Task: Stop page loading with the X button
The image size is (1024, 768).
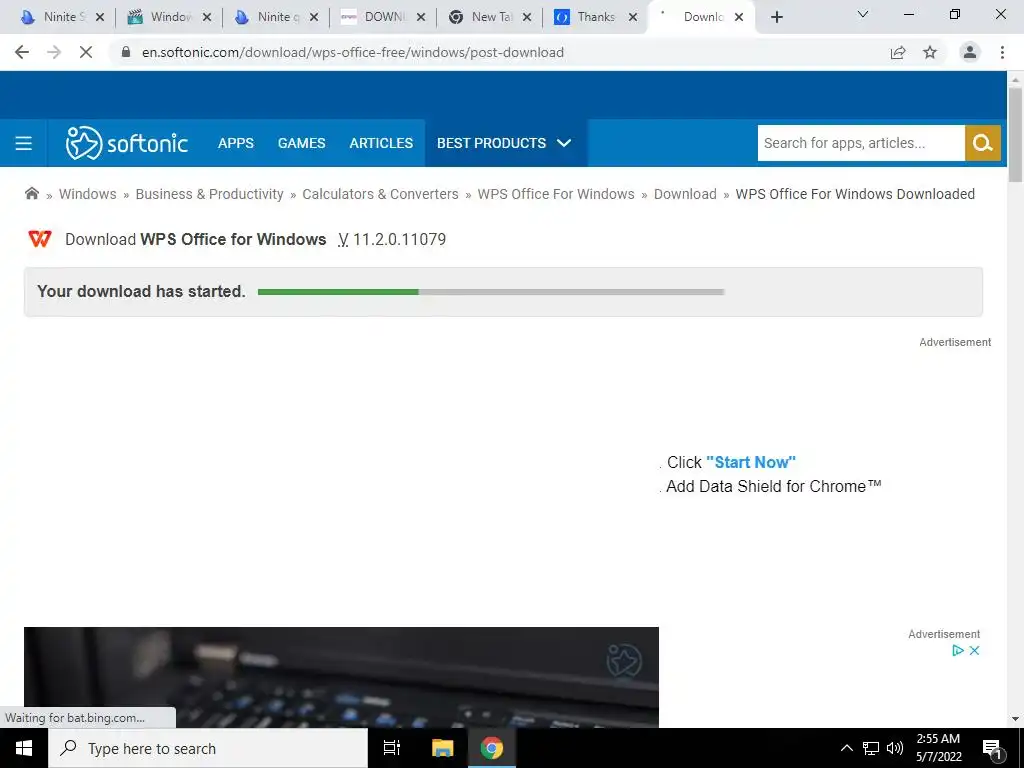Action: pyautogui.click(x=86, y=52)
